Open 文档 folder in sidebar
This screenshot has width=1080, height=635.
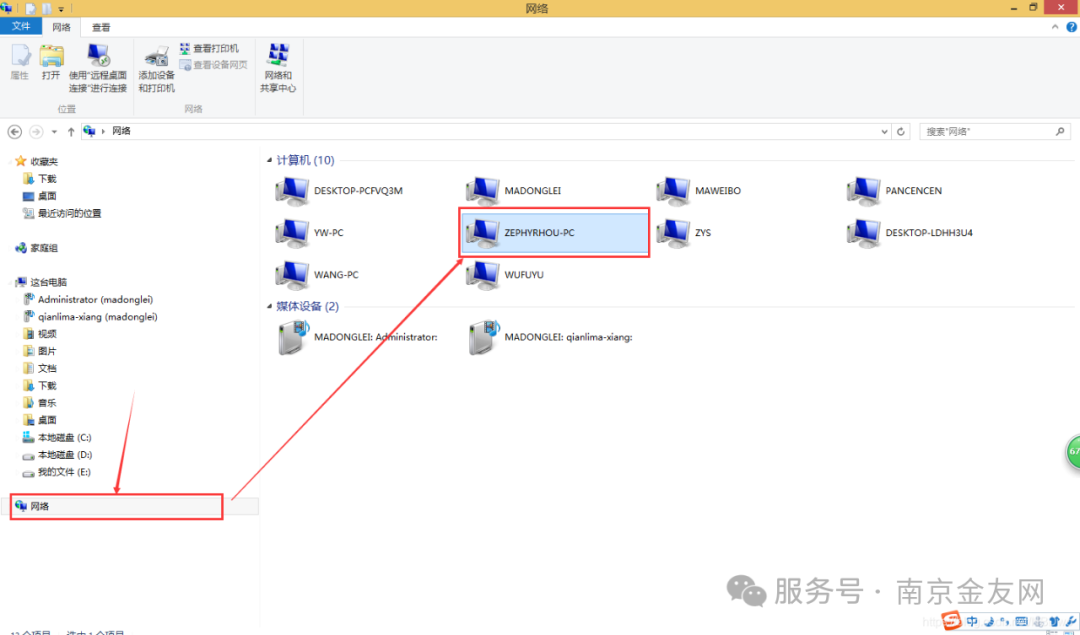40,368
